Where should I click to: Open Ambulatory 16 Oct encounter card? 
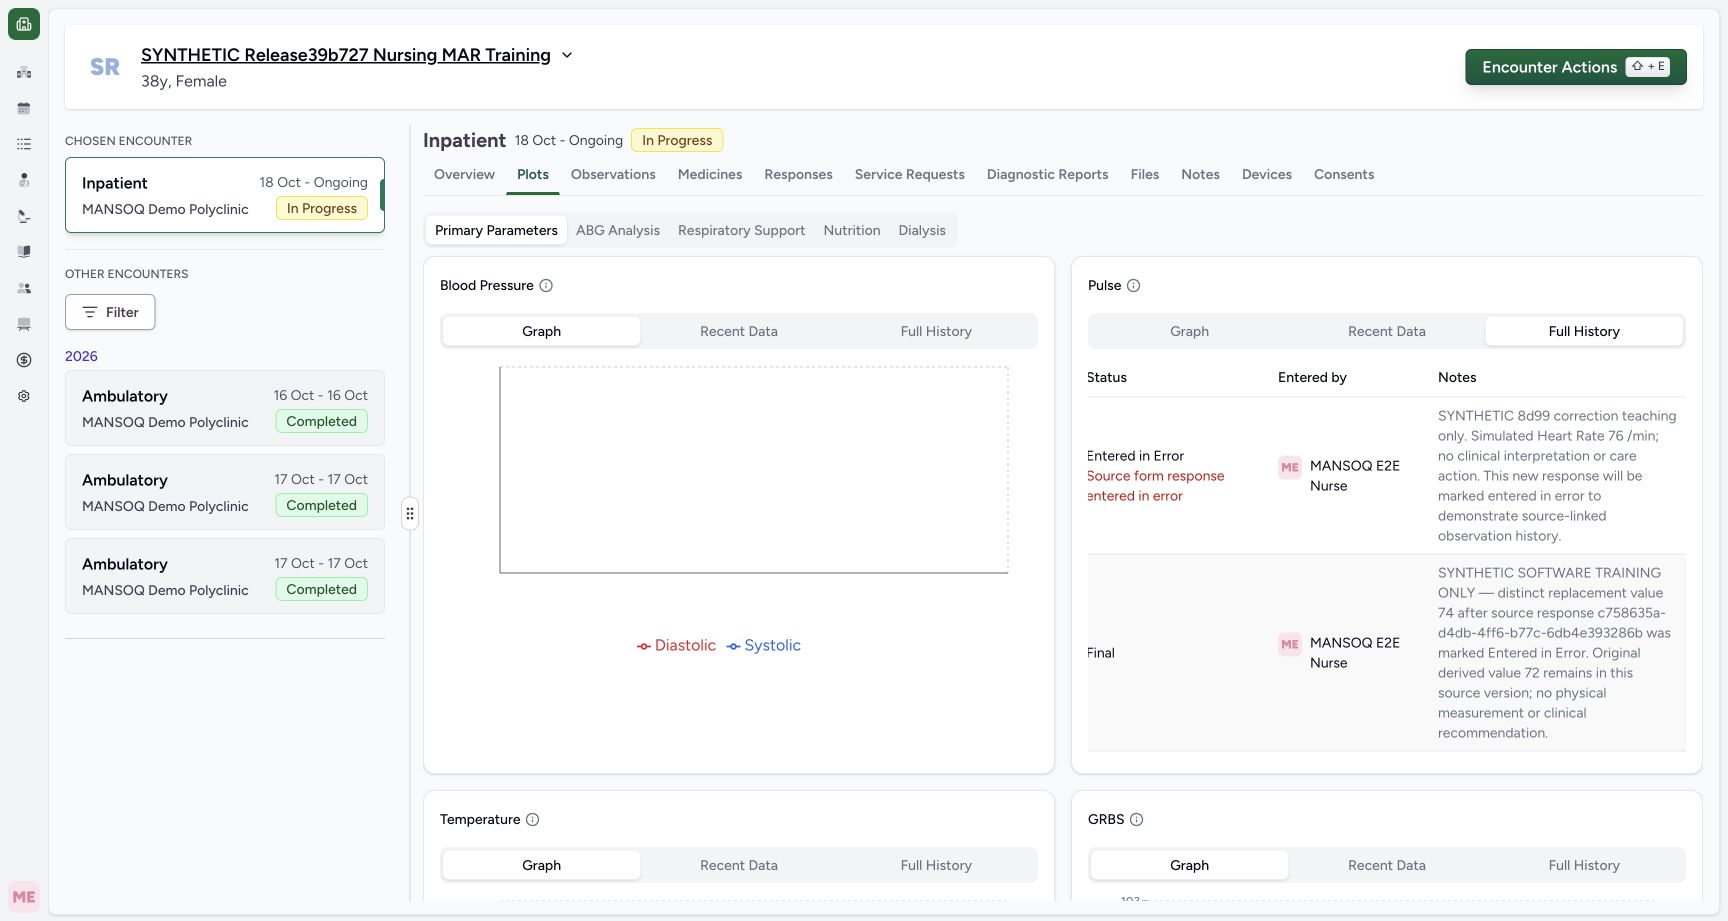[225, 408]
